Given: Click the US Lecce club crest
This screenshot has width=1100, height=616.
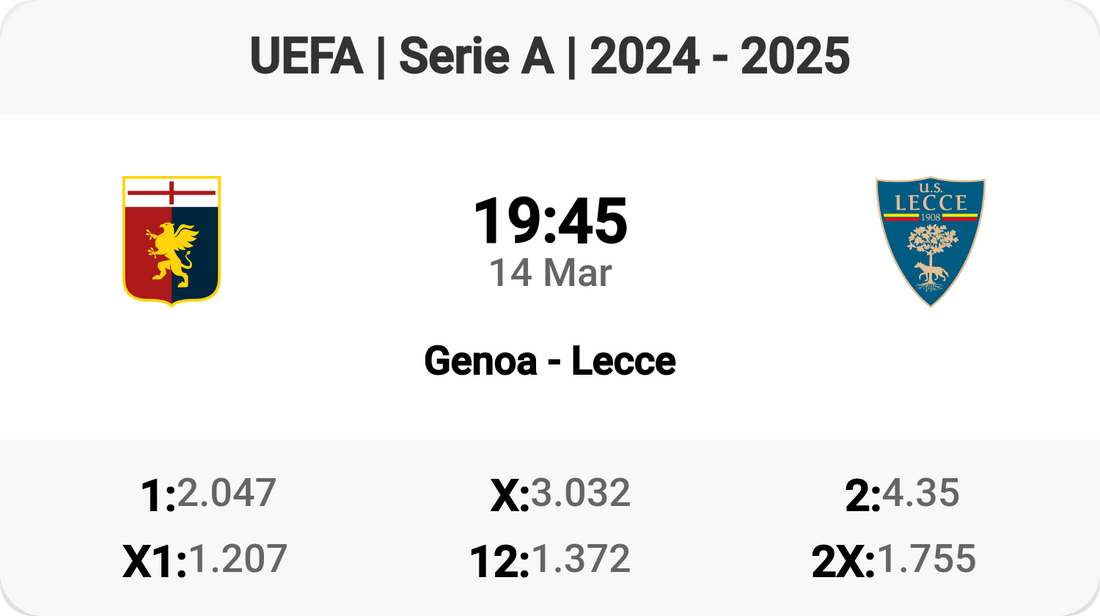Looking at the screenshot, I should click(930, 241).
